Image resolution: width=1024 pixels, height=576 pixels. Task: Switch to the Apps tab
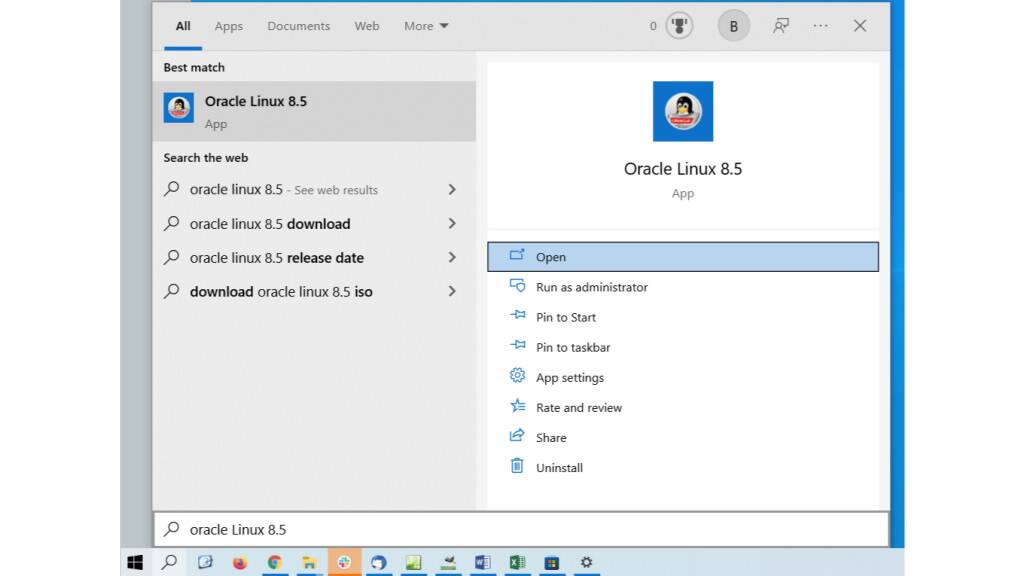pos(228,26)
